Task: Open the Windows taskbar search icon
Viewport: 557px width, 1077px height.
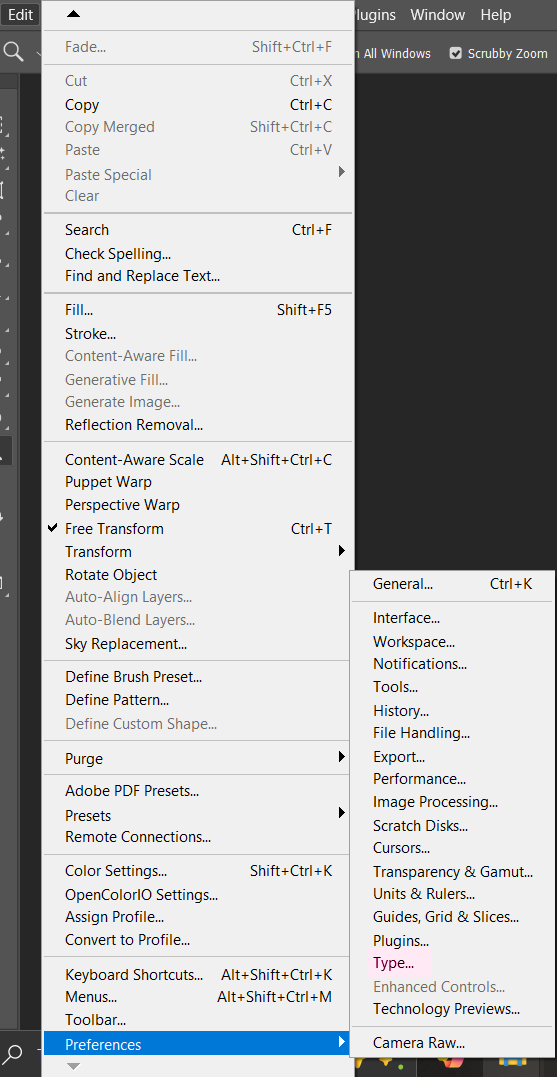Action: 13,1052
